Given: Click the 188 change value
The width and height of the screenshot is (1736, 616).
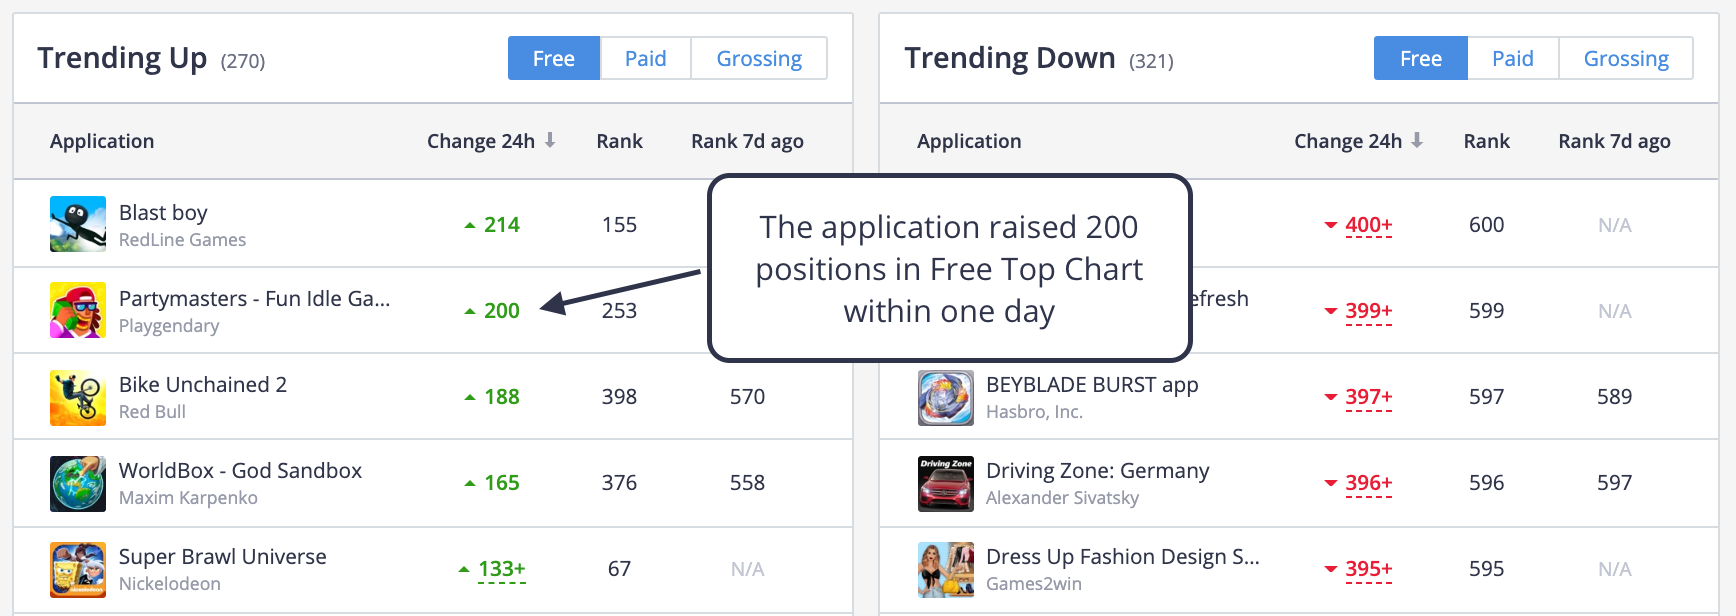Looking at the screenshot, I should click(x=502, y=397).
